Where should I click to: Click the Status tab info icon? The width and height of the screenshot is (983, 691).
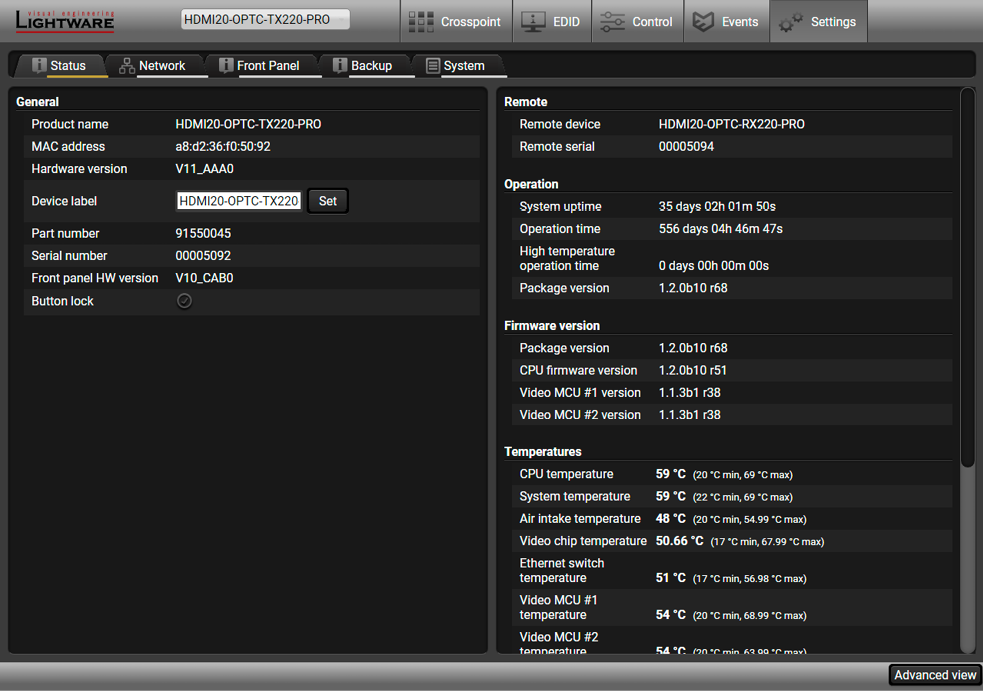pyautogui.click(x=39, y=65)
